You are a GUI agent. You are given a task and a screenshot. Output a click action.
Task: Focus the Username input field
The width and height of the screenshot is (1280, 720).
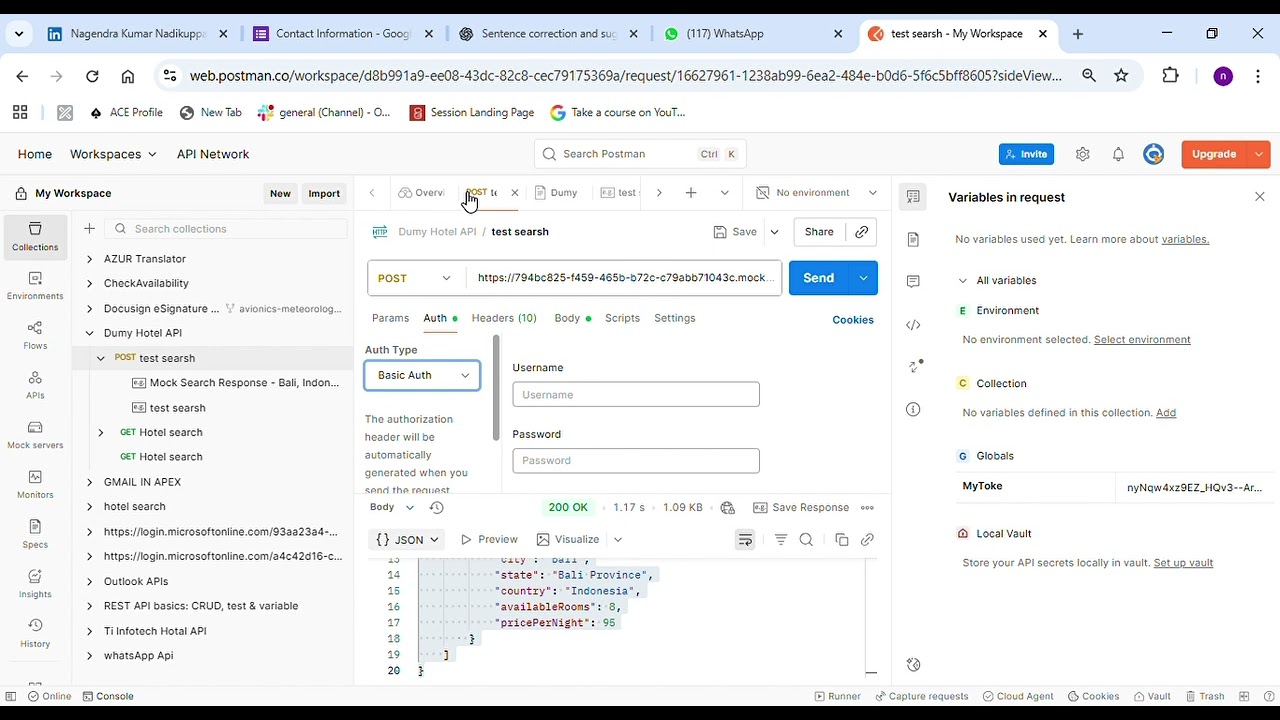pyautogui.click(x=636, y=395)
